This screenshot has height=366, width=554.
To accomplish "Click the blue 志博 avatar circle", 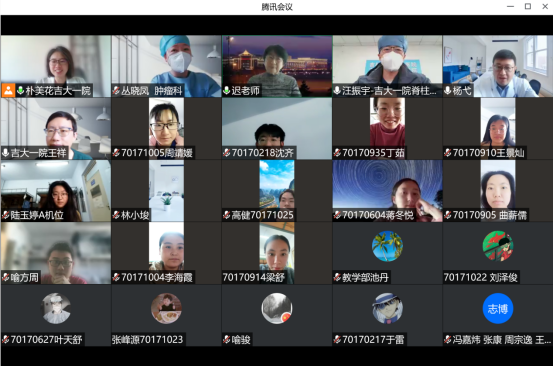I will coord(497,308).
